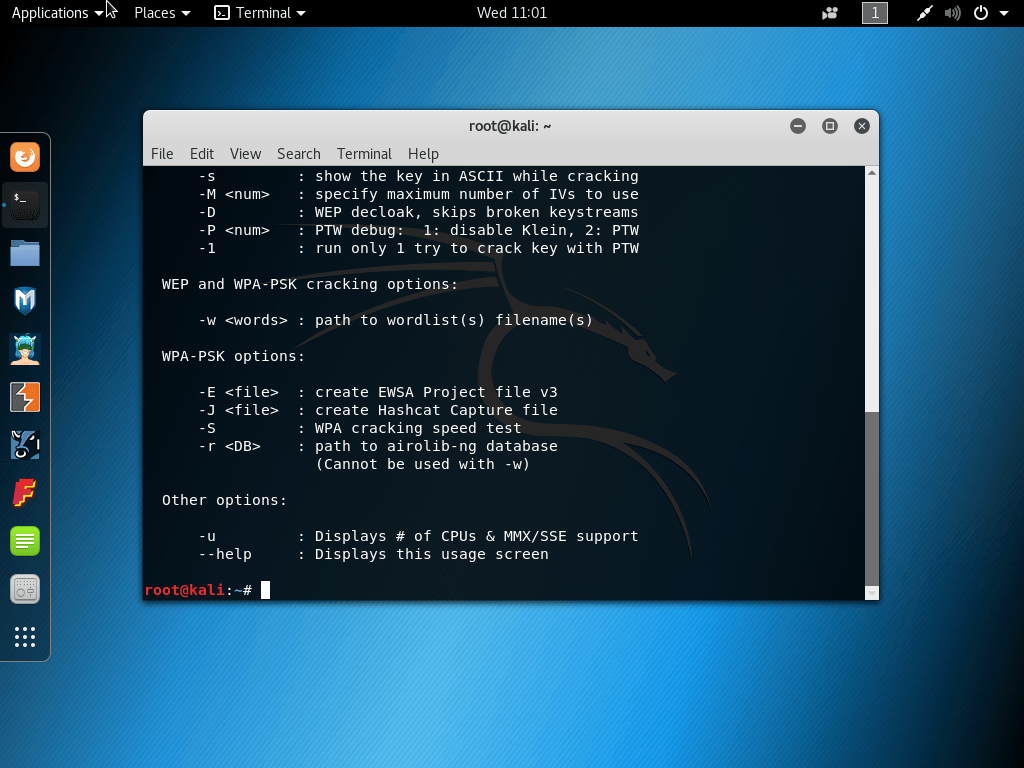Screen dimensions: 1024x768
Task: Click the 'WPA-PSK options:' heading
Action: point(233,357)
